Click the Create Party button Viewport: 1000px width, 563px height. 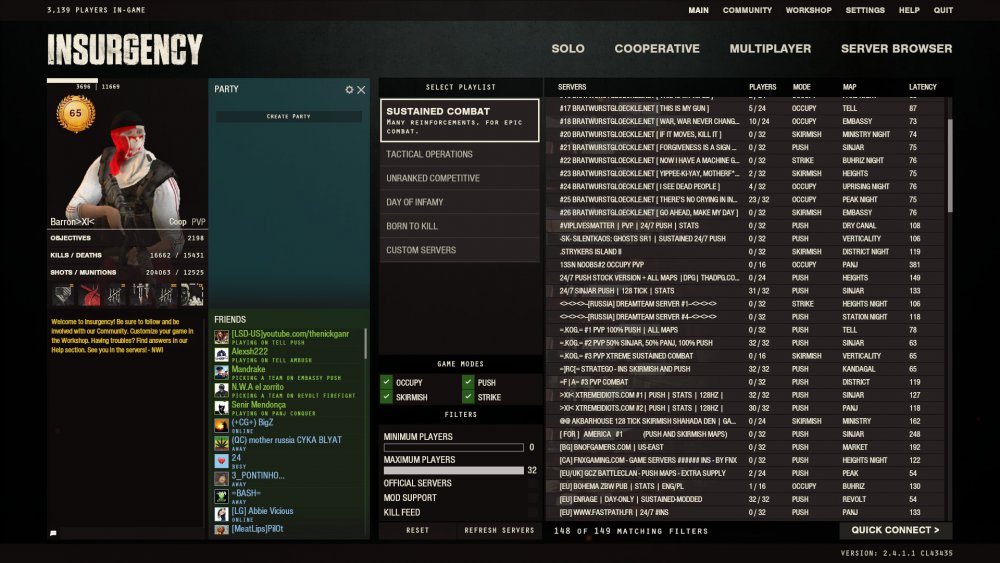click(288, 117)
